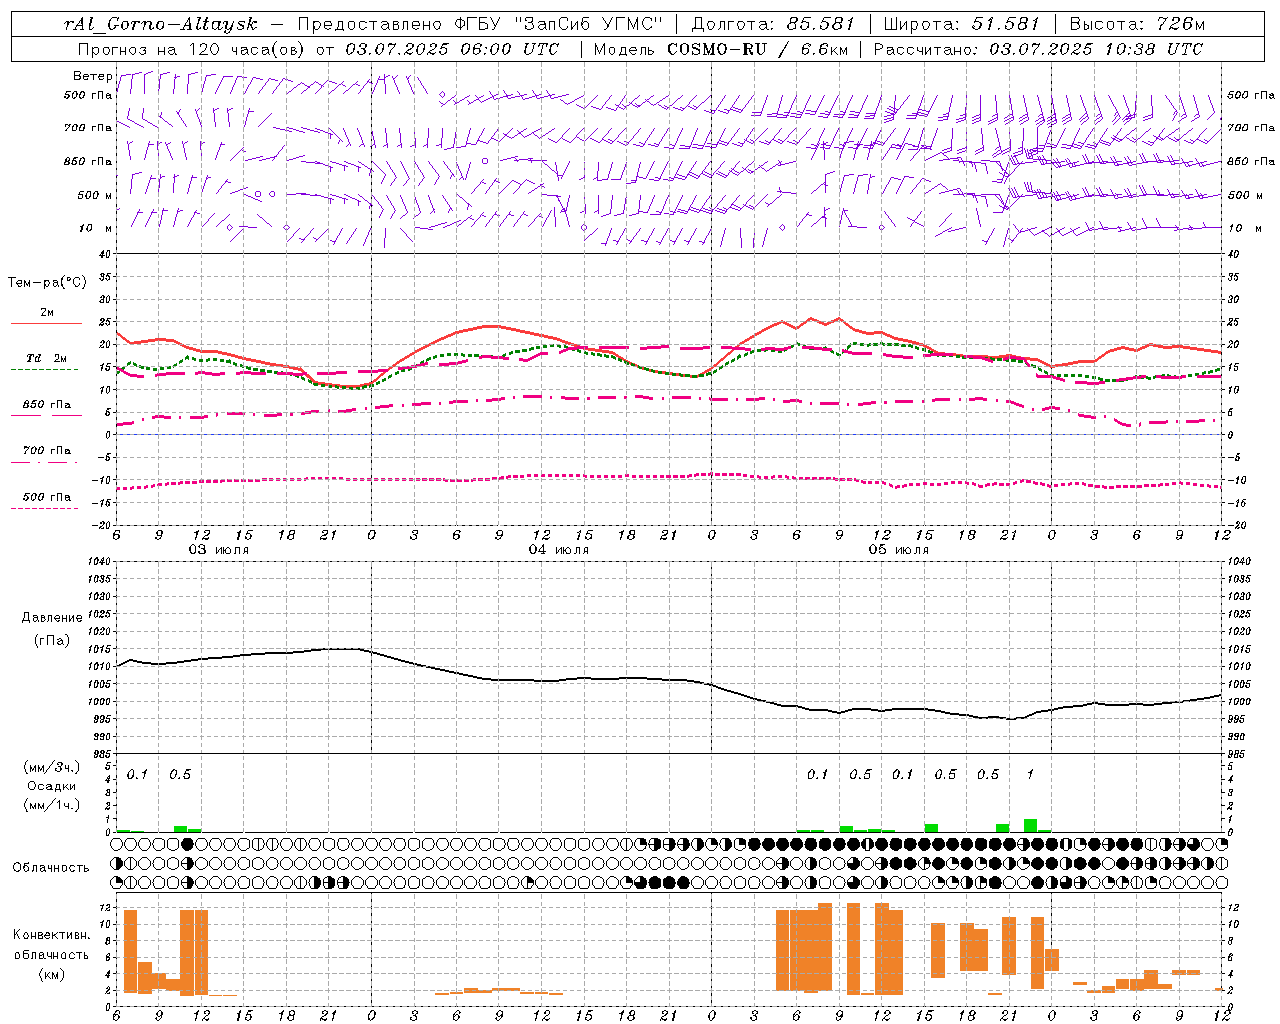Click the Td 2м dew point legend label

[x=47, y=358]
